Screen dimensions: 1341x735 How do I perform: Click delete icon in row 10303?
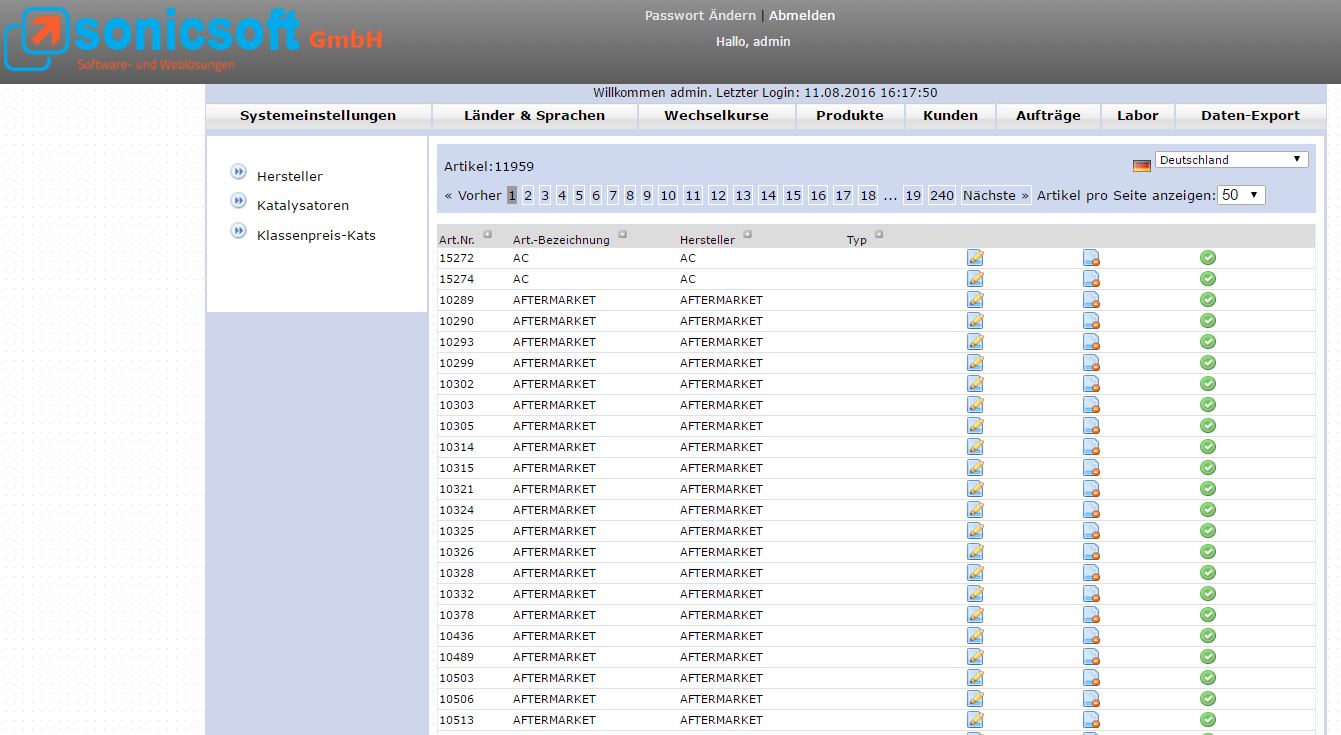click(x=1091, y=405)
